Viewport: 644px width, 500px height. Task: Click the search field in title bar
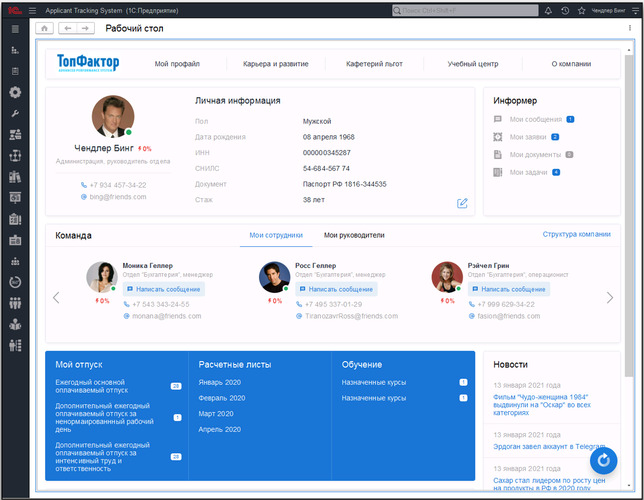tap(465, 11)
